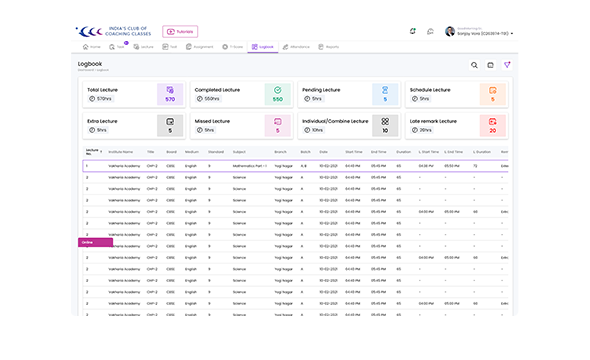Click the Schedule Lecture orange icon tile
The image size is (590, 360).
493,94
